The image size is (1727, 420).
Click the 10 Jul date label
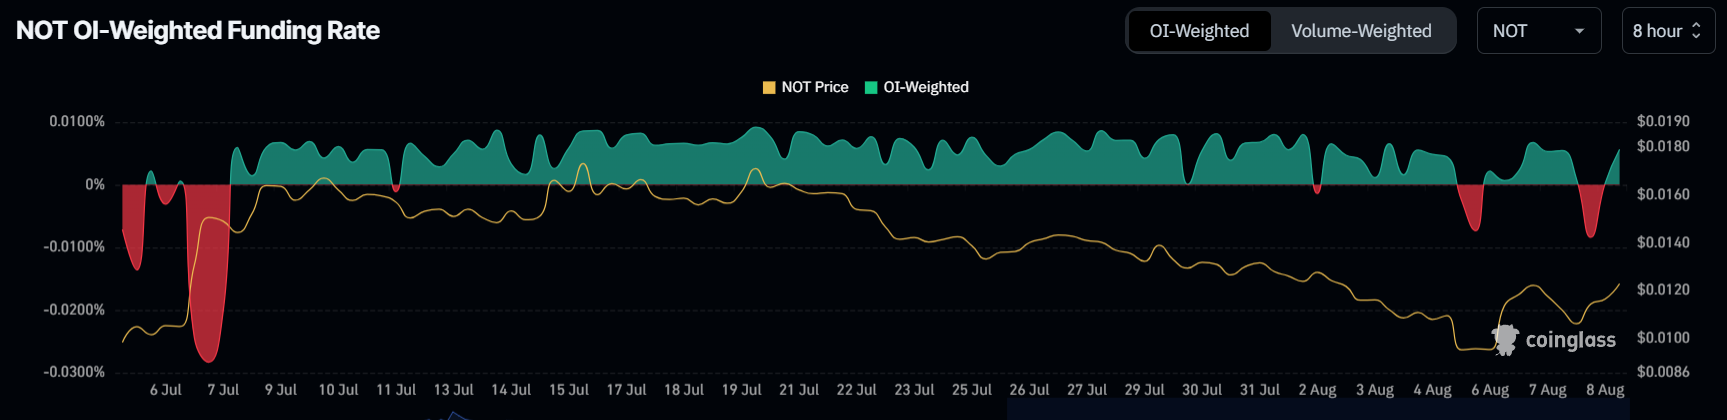click(x=338, y=390)
